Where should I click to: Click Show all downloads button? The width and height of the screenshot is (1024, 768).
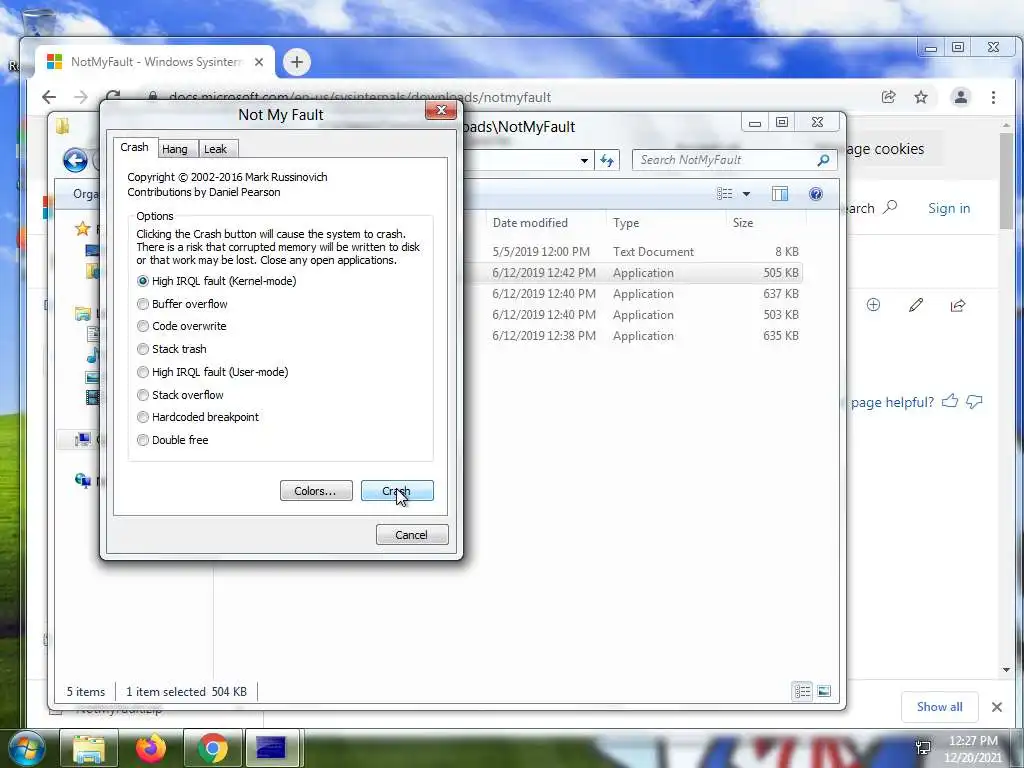(x=939, y=707)
